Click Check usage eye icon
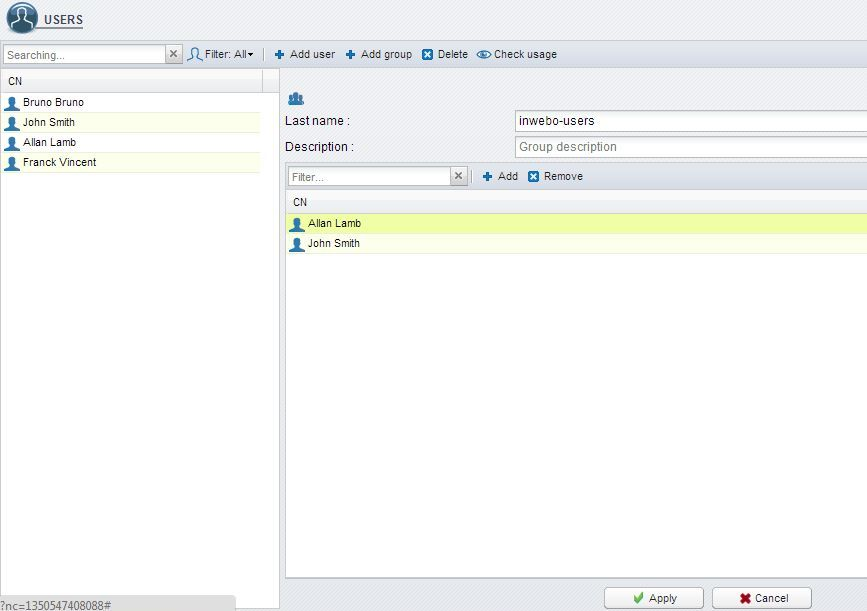The height and width of the screenshot is (611, 867). pyautogui.click(x=484, y=55)
